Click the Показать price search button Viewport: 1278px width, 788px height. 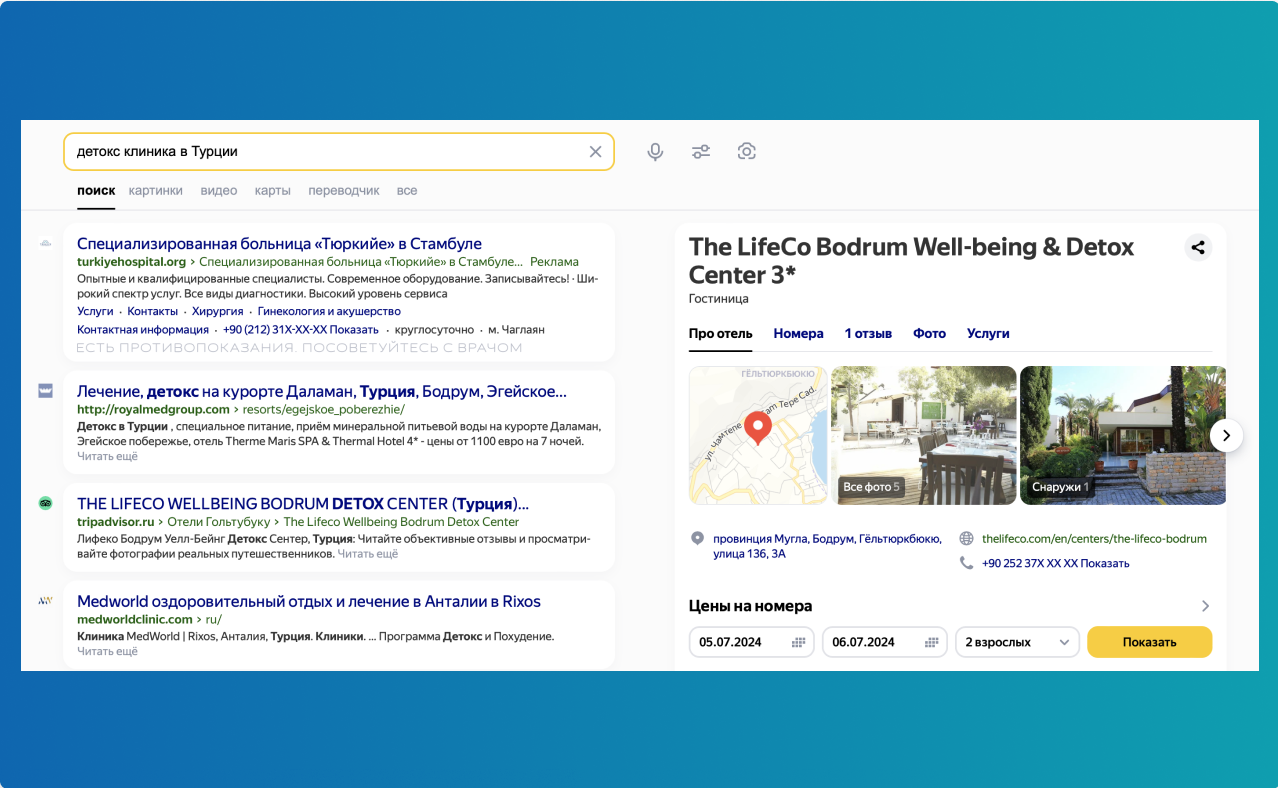click(x=1149, y=641)
